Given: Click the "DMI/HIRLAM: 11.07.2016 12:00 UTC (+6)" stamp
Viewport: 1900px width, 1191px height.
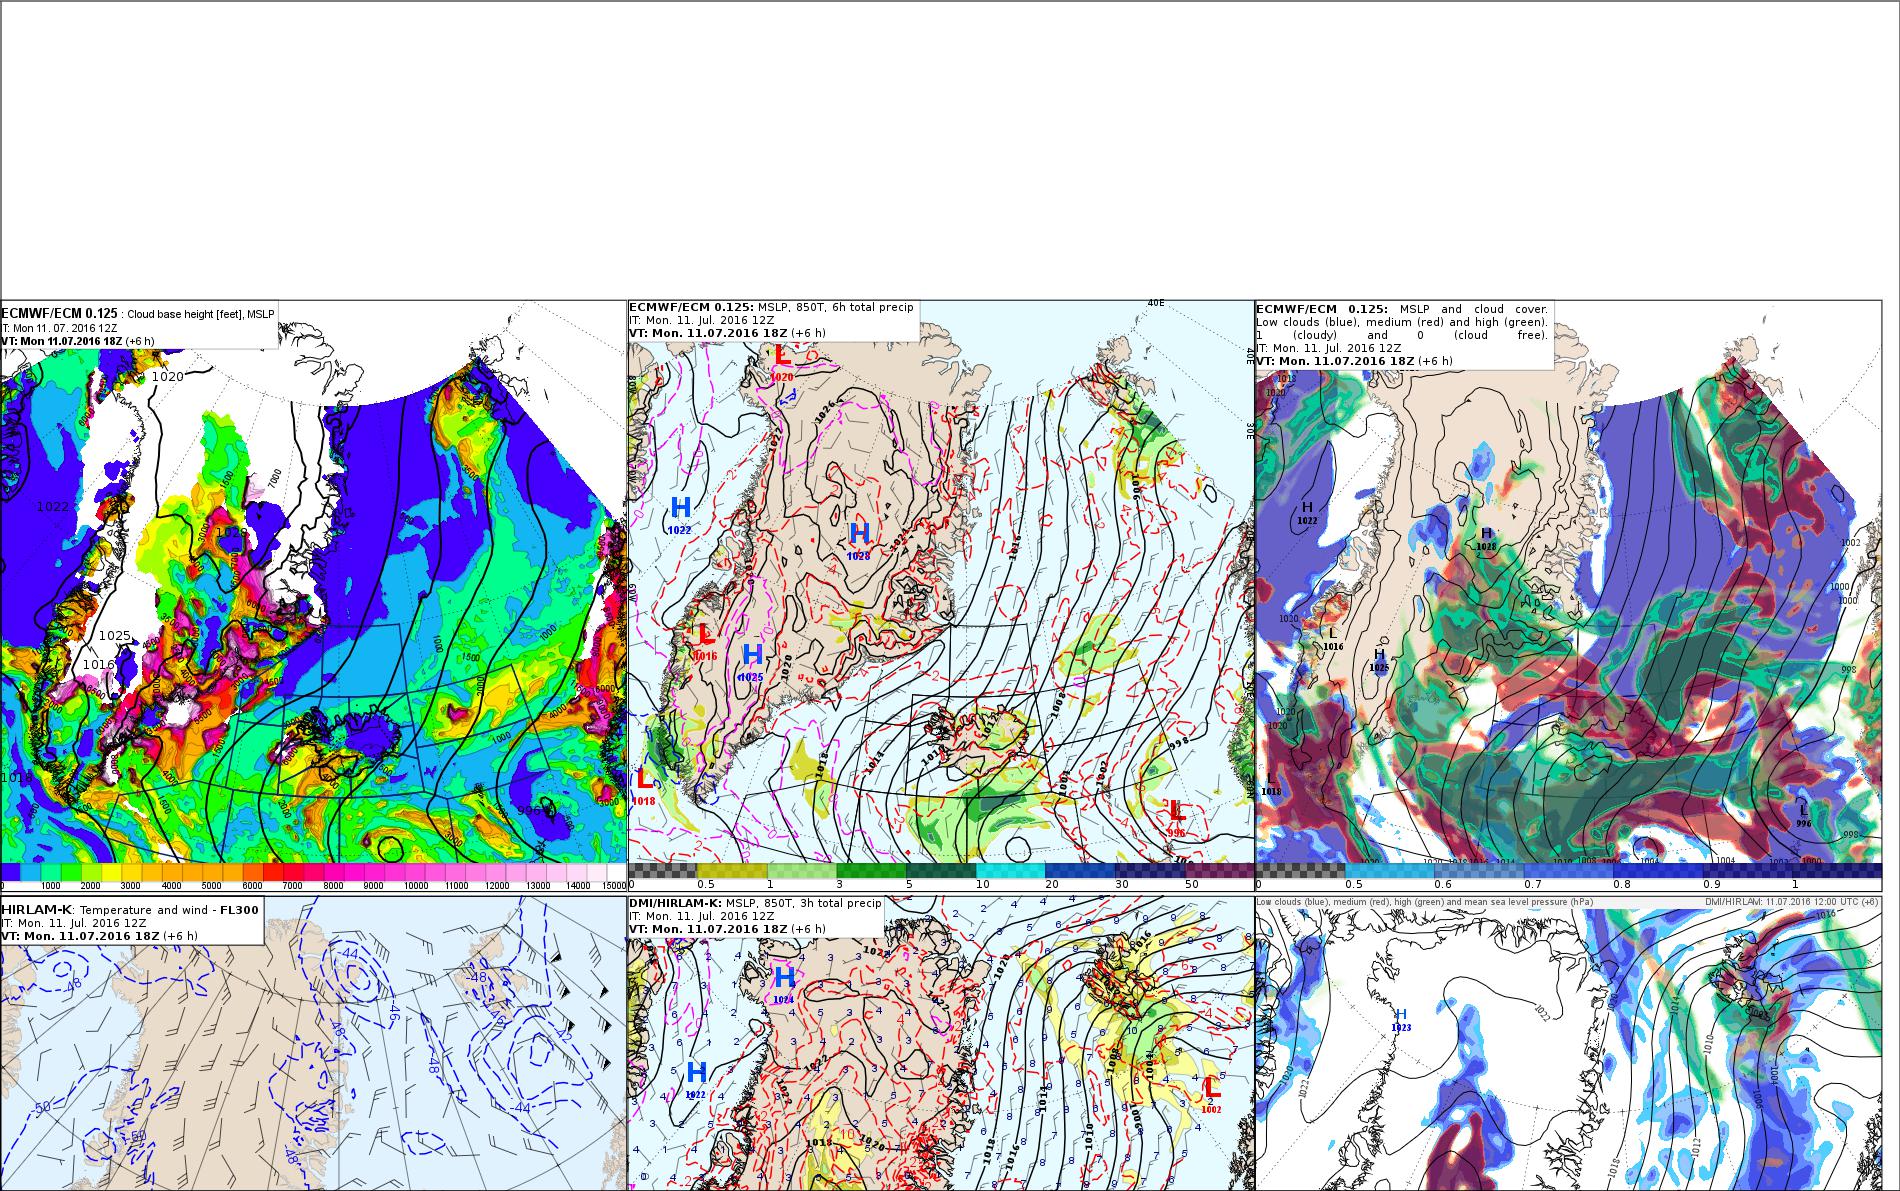Looking at the screenshot, I should pyautogui.click(x=1791, y=902).
